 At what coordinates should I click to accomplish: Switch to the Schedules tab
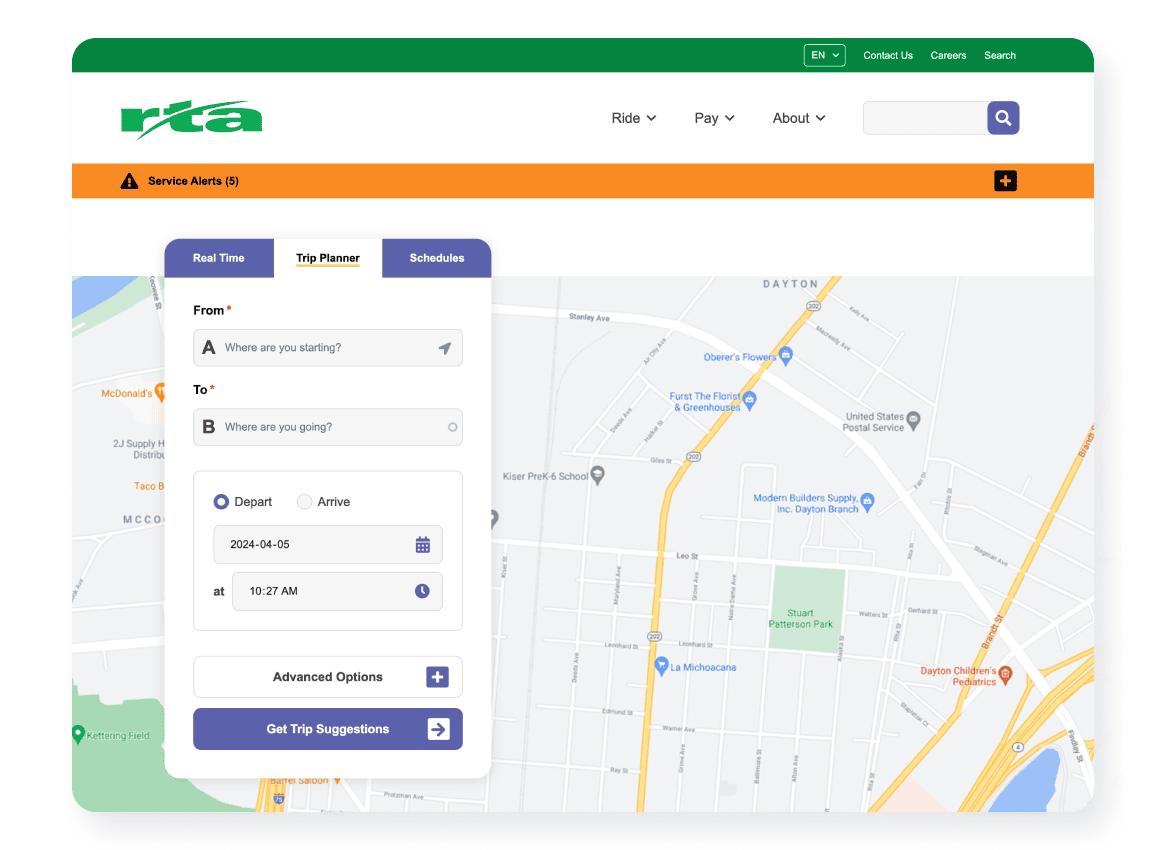point(436,258)
